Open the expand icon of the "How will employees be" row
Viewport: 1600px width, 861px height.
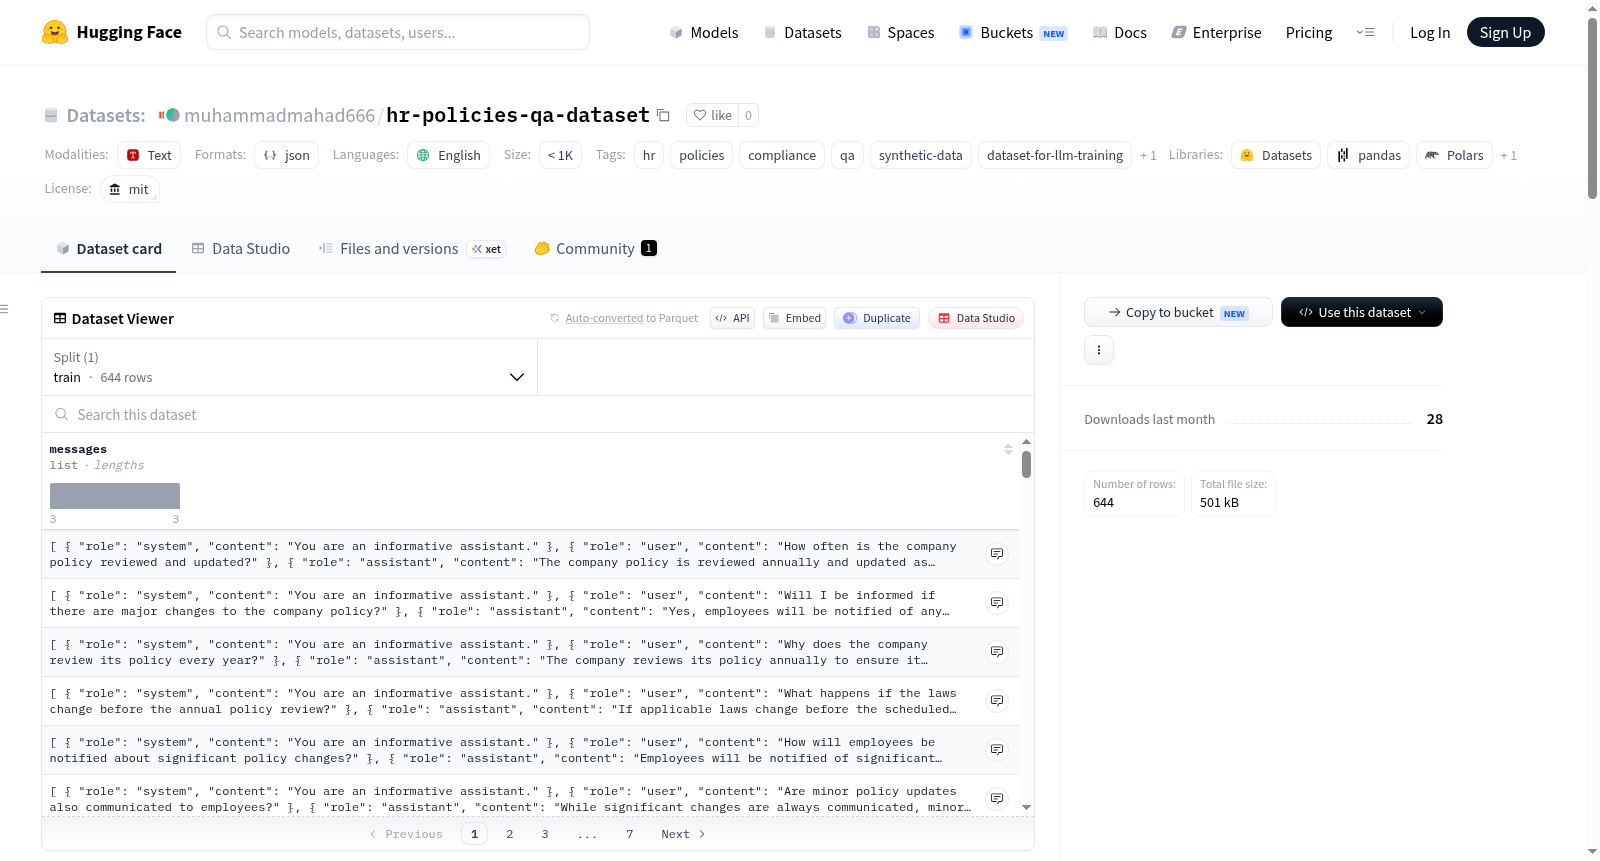[x=997, y=750]
